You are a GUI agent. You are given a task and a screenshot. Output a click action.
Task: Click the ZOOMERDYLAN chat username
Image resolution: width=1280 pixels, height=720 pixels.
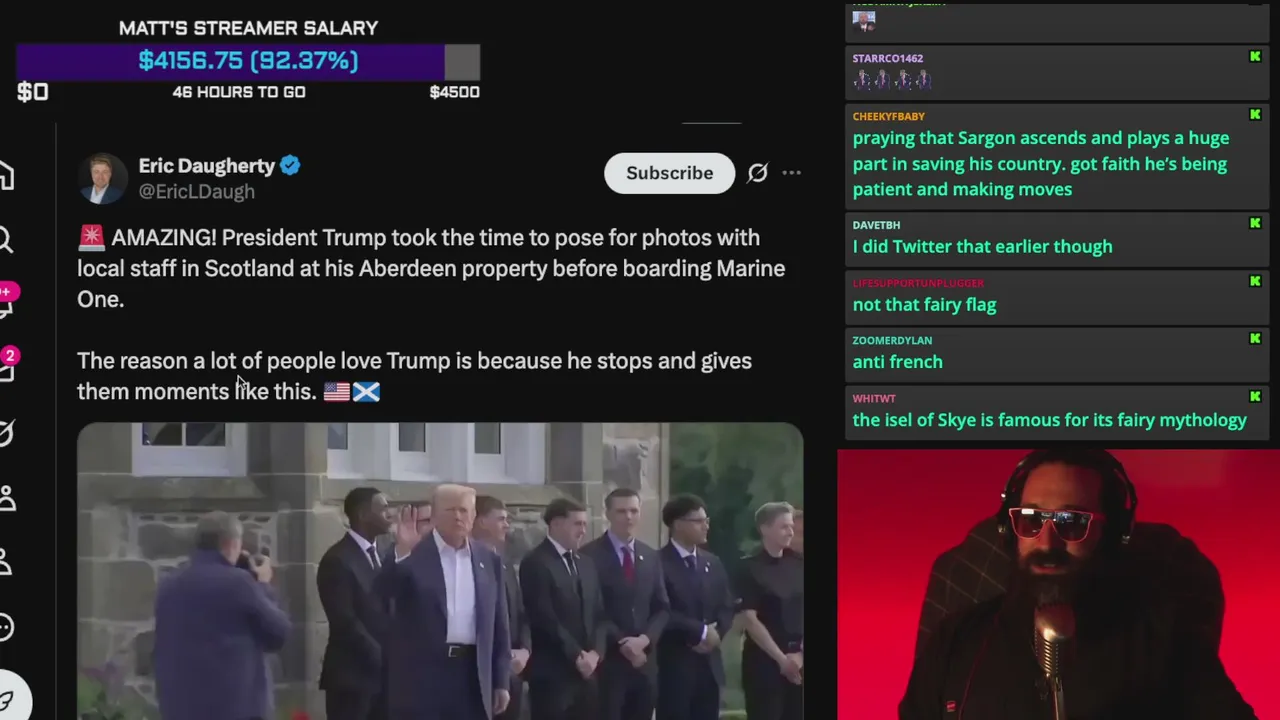[892, 340]
